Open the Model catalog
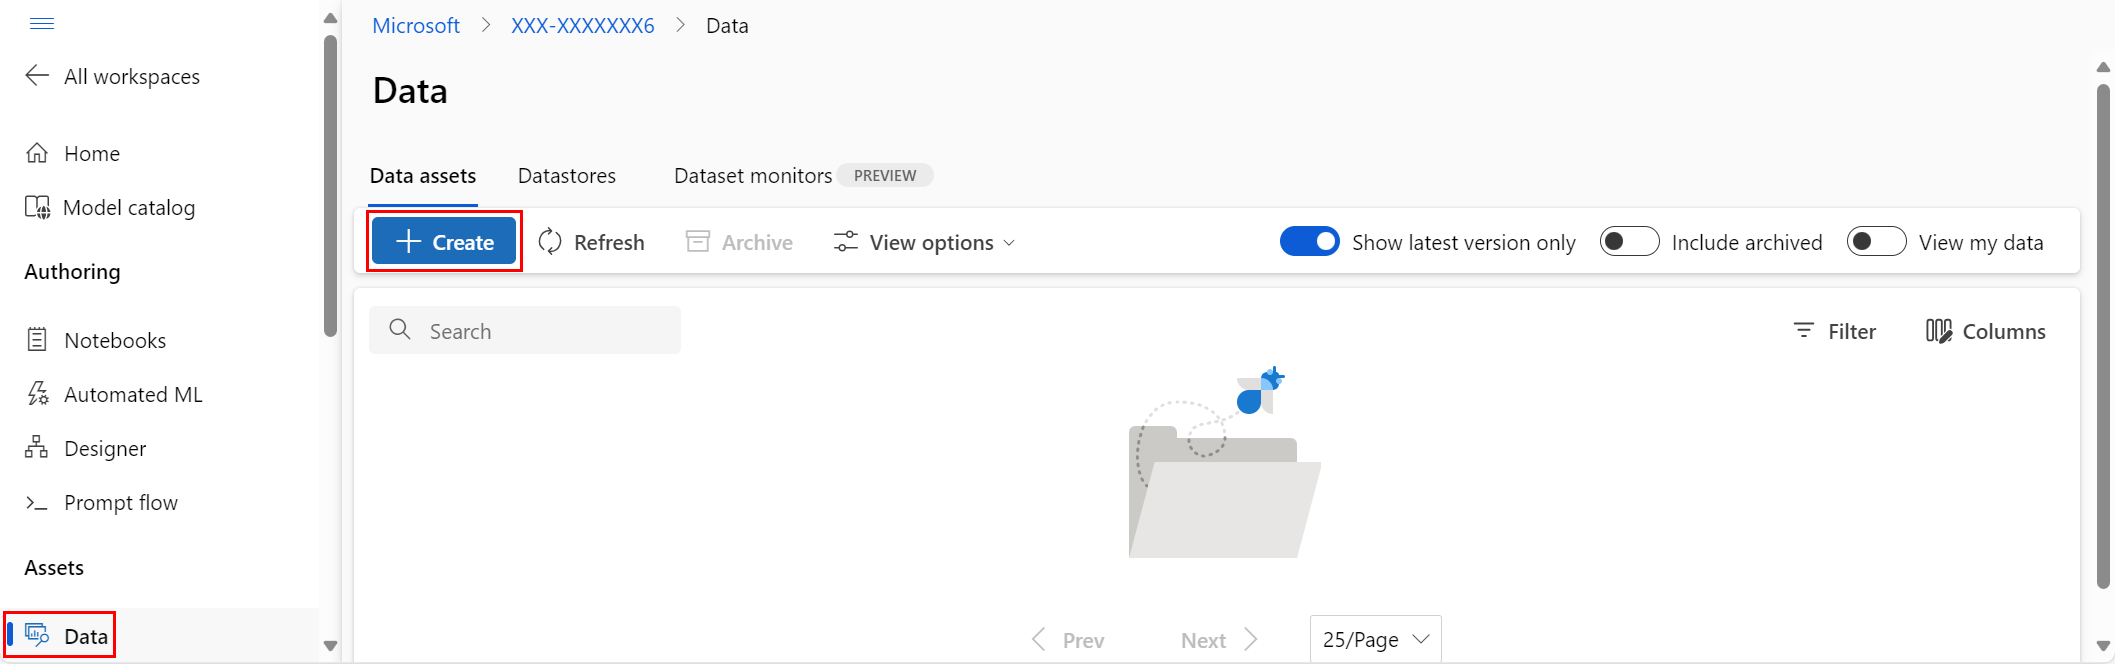The image size is (2115, 664). click(x=129, y=207)
